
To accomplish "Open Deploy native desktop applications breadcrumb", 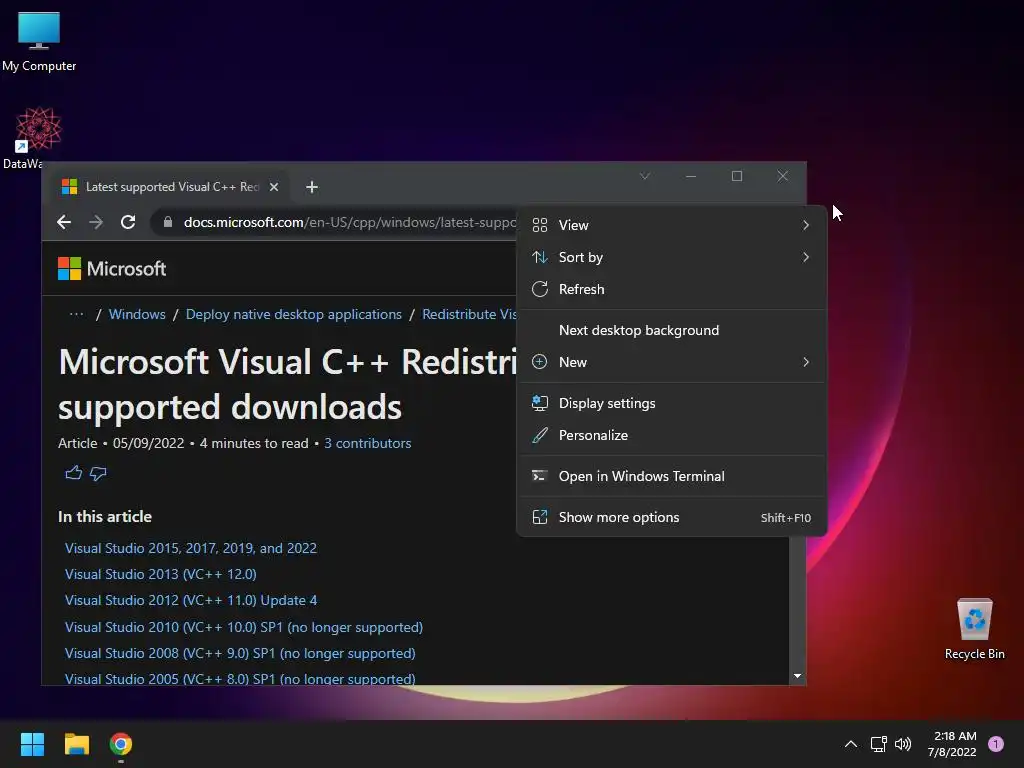I will [293, 314].
